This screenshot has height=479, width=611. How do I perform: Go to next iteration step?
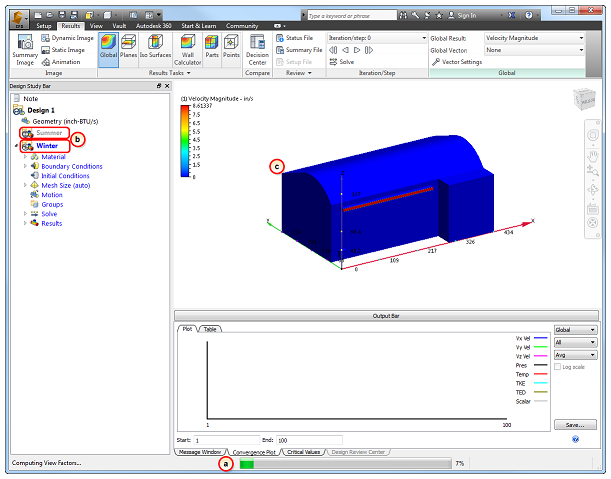click(x=357, y=50)
